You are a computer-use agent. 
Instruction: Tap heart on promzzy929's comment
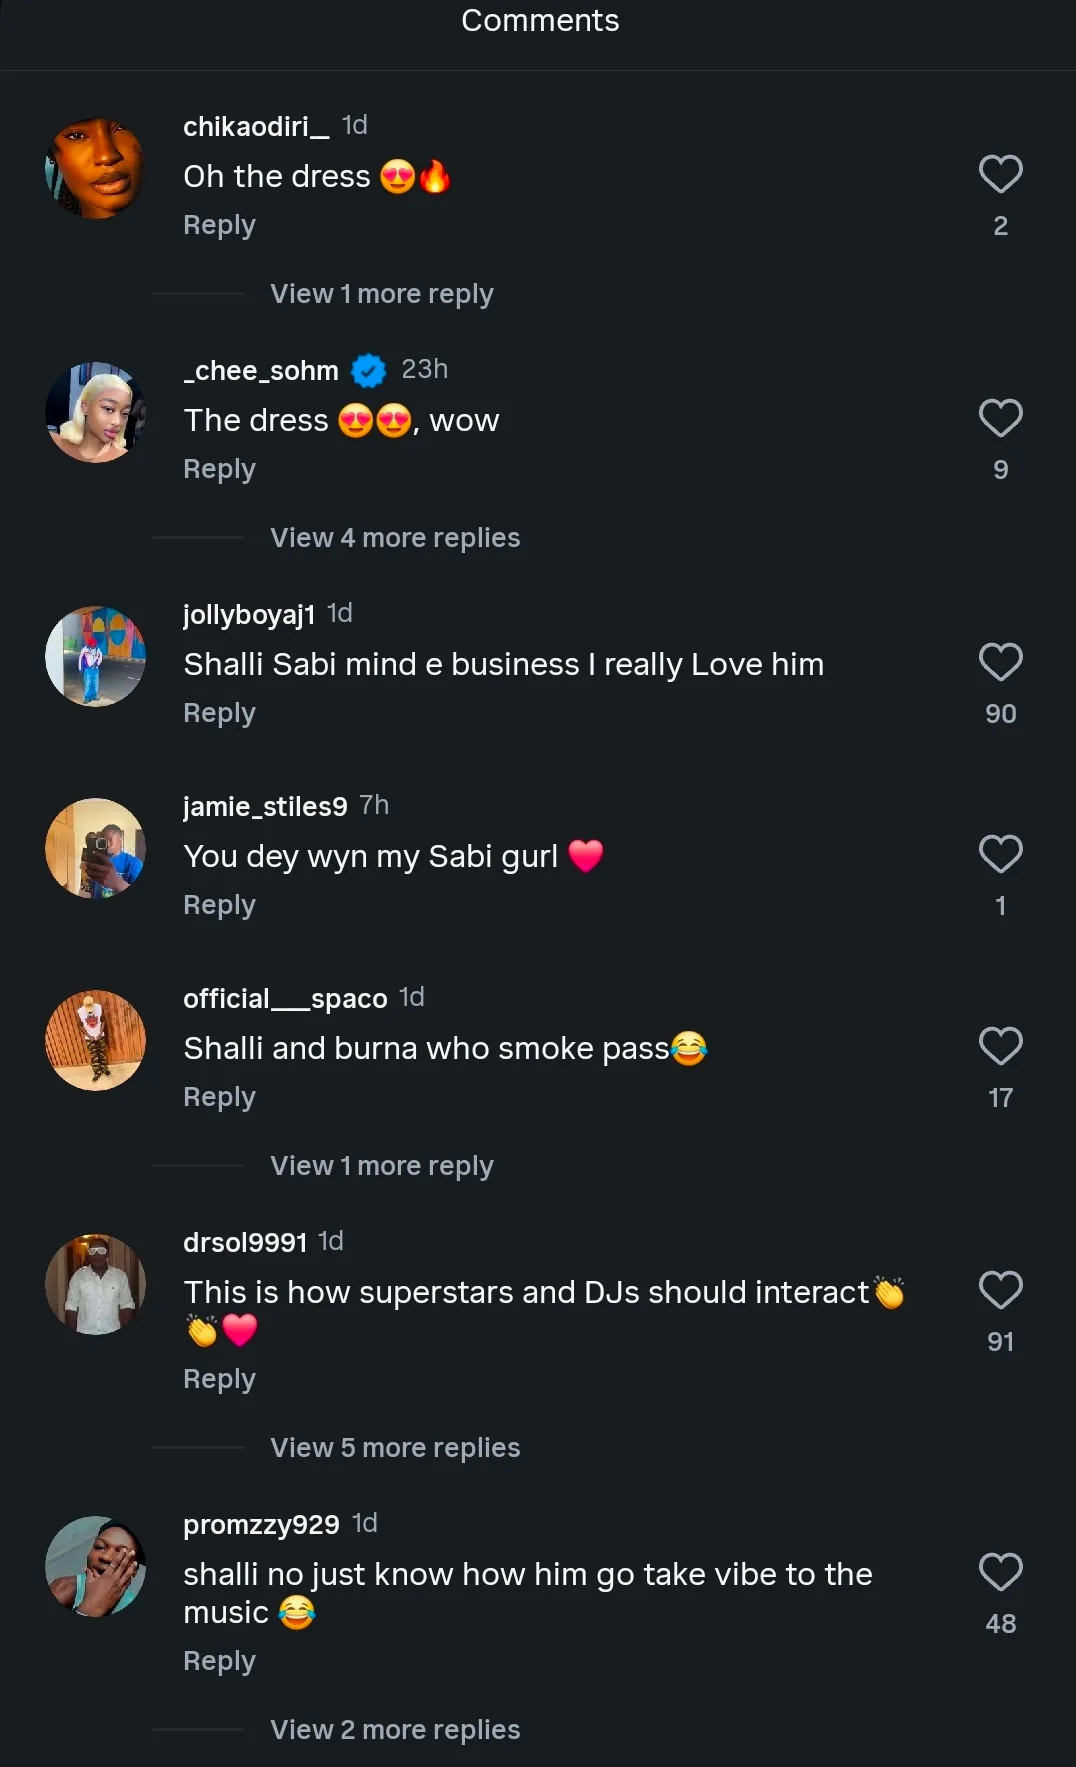(1000, 1573)
